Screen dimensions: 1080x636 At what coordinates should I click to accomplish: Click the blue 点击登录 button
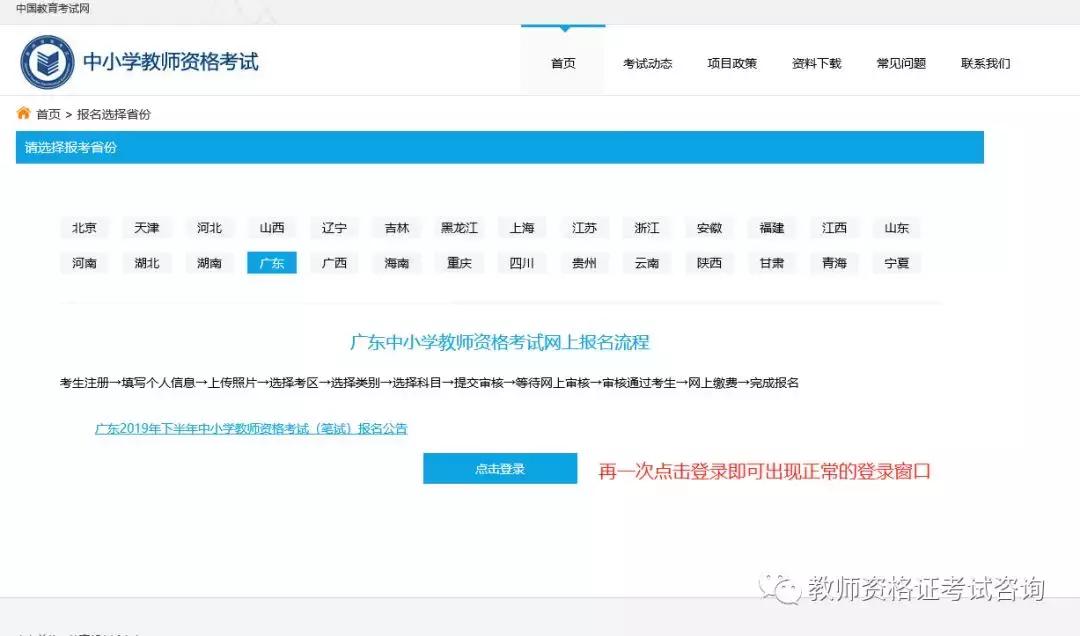[x=499, y=467]
